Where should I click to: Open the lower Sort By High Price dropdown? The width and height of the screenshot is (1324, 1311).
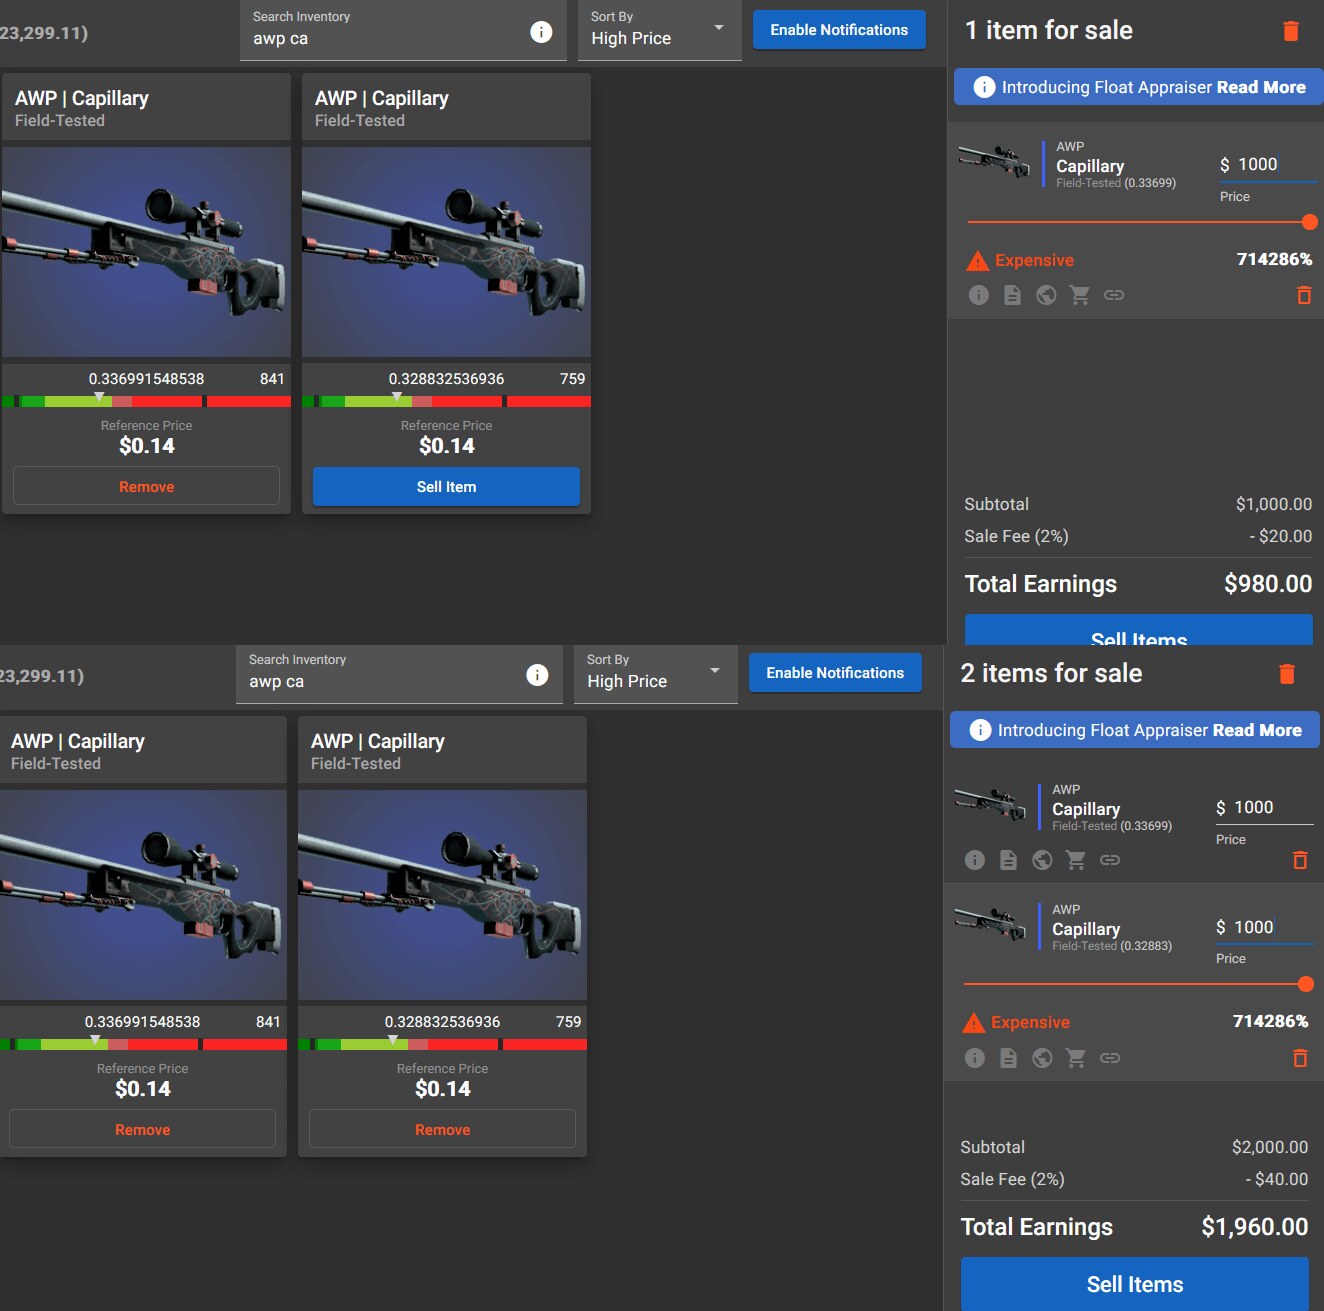click(656, 674)
